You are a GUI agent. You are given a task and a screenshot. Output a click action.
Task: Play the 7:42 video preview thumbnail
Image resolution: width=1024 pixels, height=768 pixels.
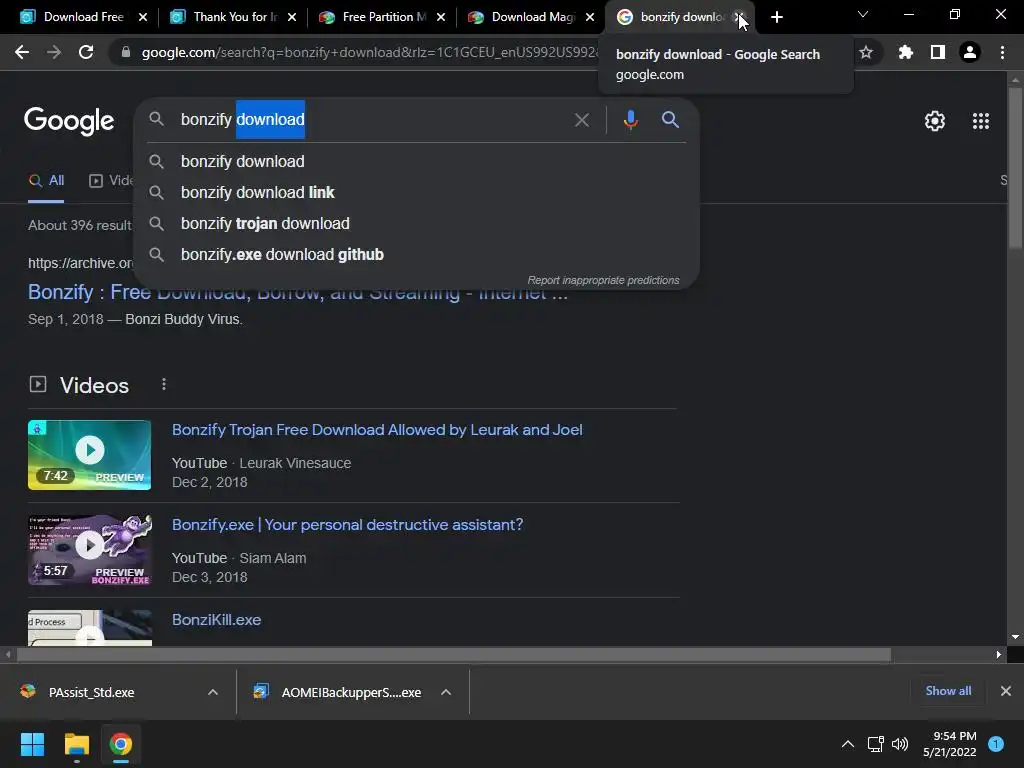coord(89,455)
